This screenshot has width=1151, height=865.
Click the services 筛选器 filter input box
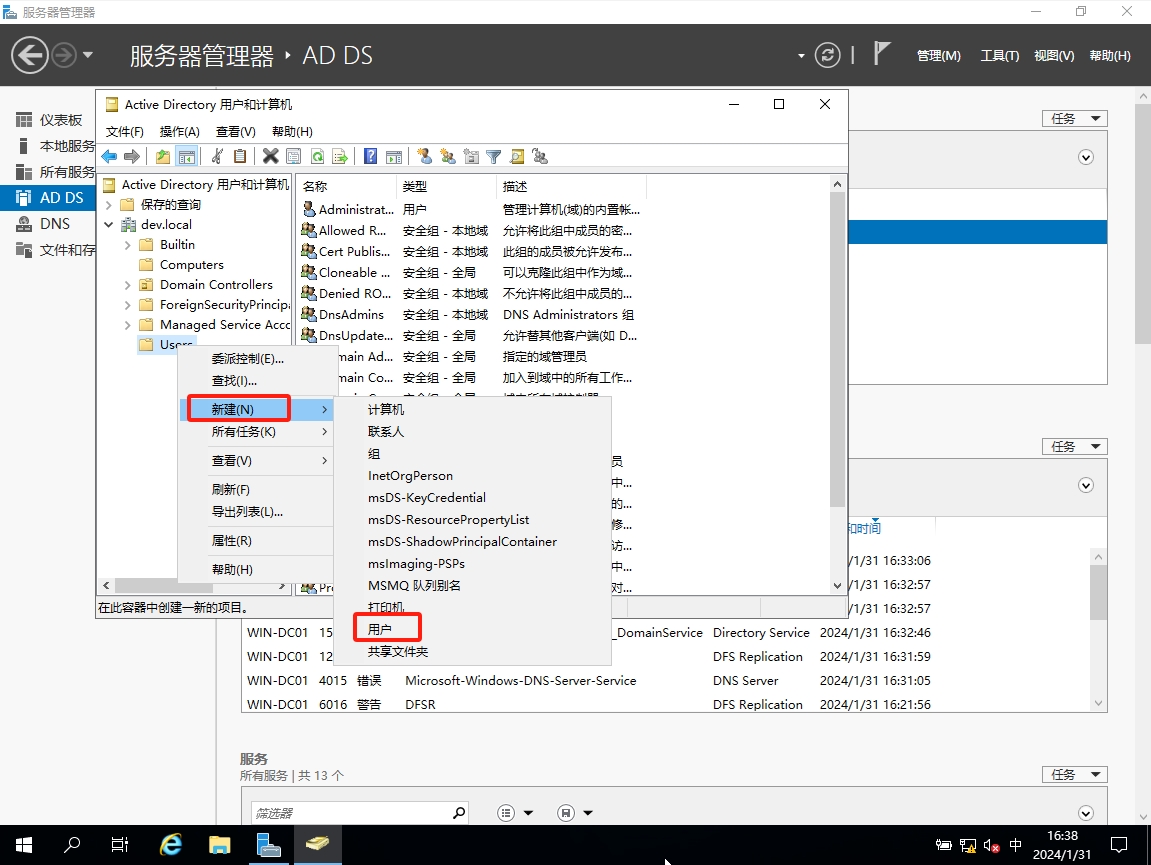(356, 813)
